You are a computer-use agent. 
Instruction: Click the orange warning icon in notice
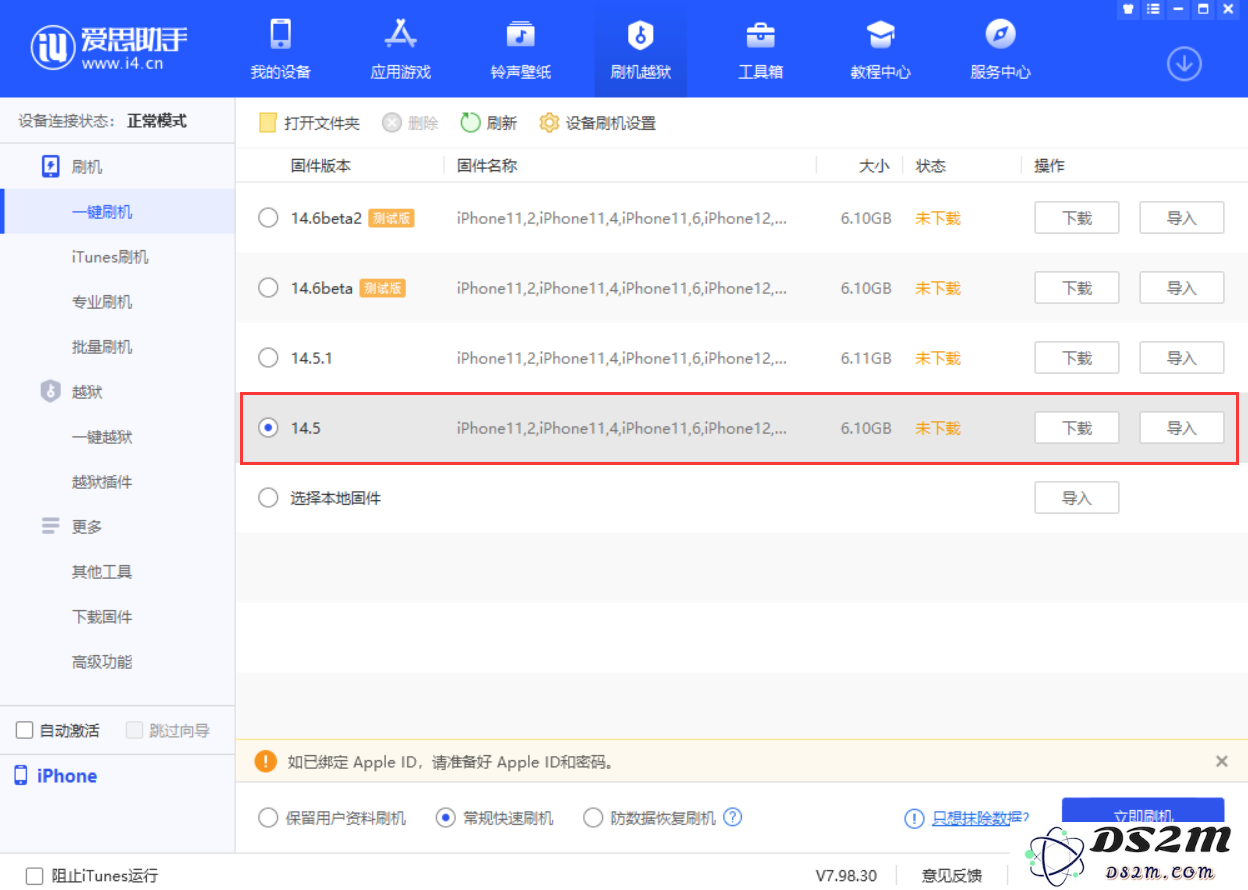pyautogui.click(x=265, y=761)
